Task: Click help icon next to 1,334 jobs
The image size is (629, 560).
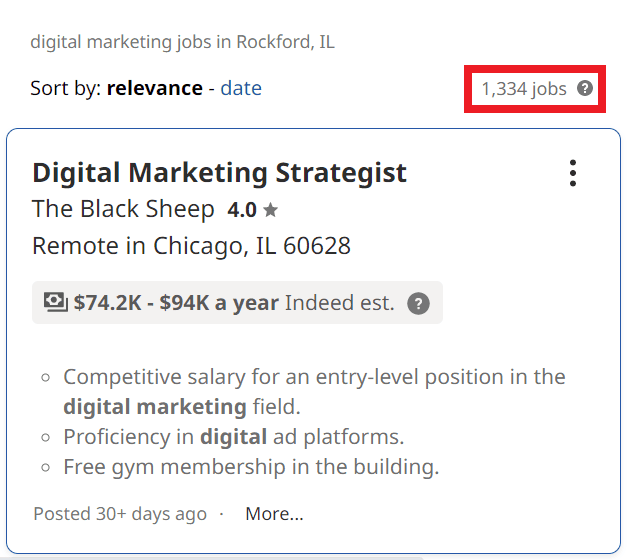Action: coord(585,88)
